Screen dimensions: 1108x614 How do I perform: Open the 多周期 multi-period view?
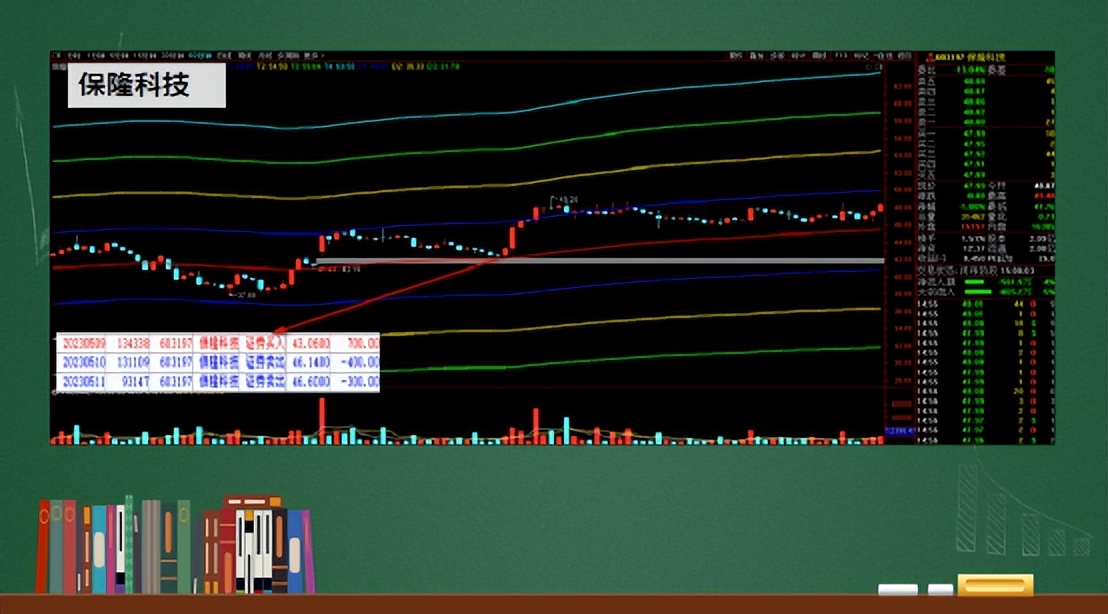click(x=288, y=56)
